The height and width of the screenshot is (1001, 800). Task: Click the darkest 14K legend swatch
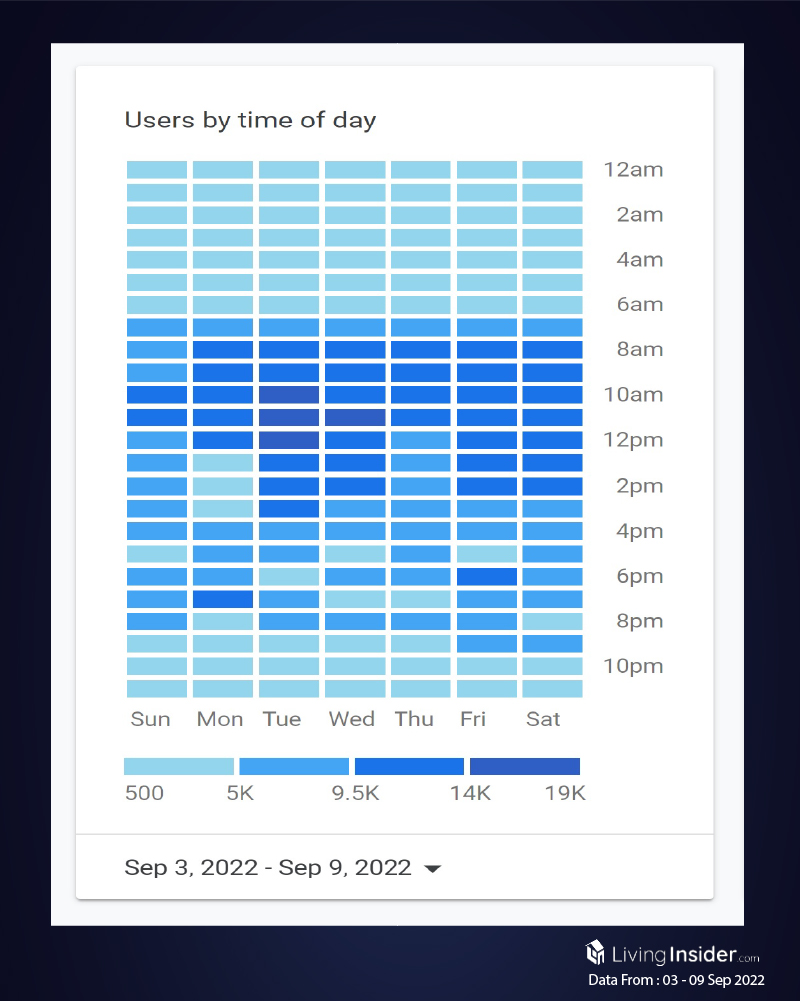(525, 766)
